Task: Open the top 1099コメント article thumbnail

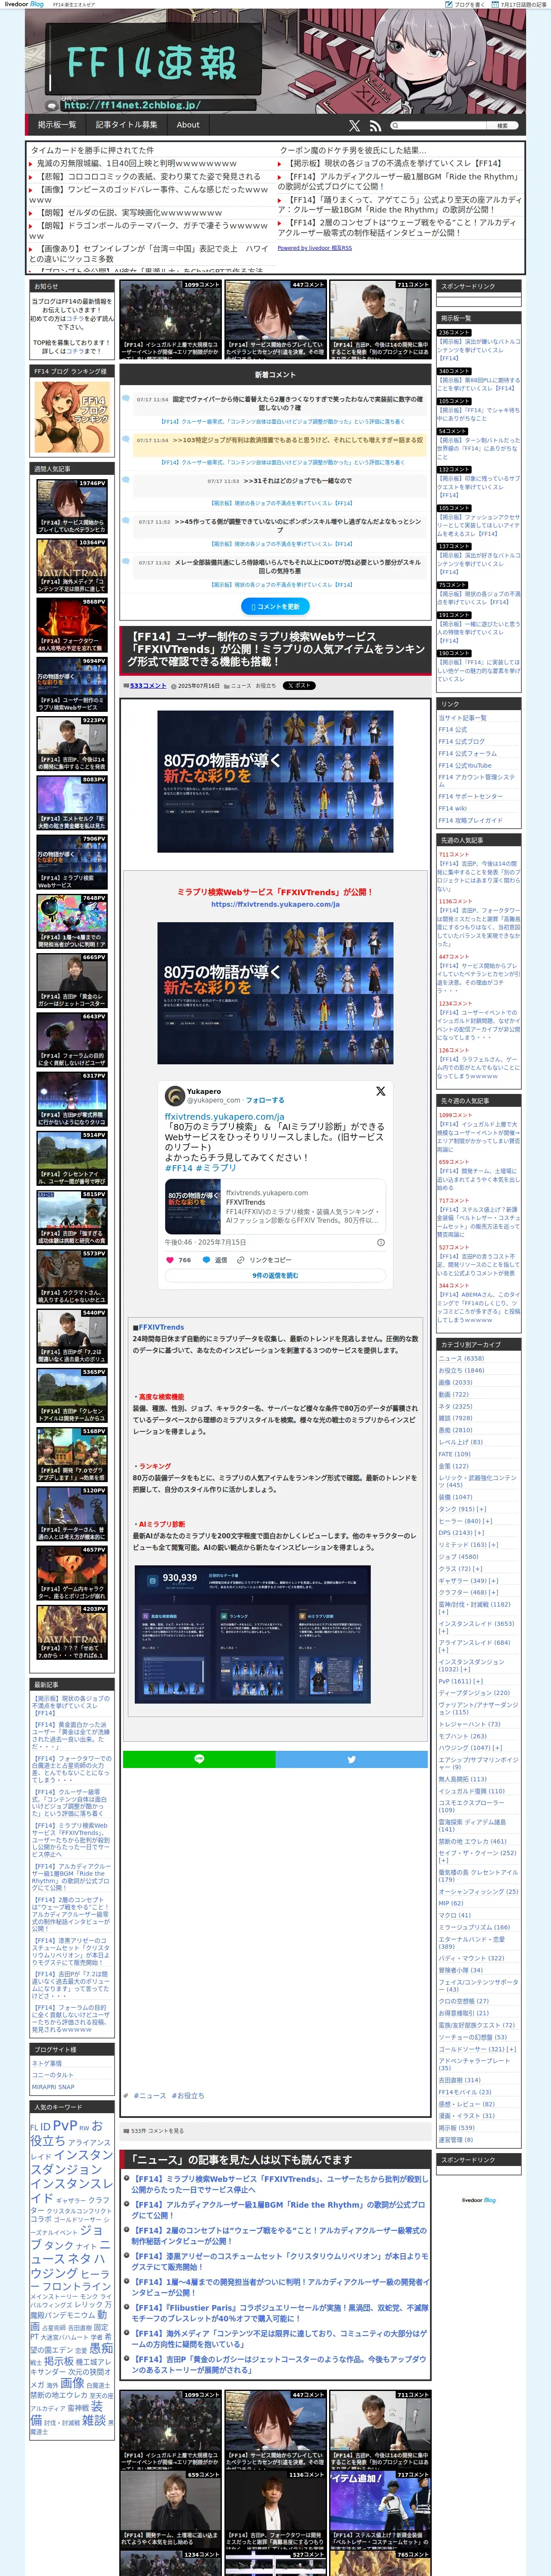Action: coord(171,319)
